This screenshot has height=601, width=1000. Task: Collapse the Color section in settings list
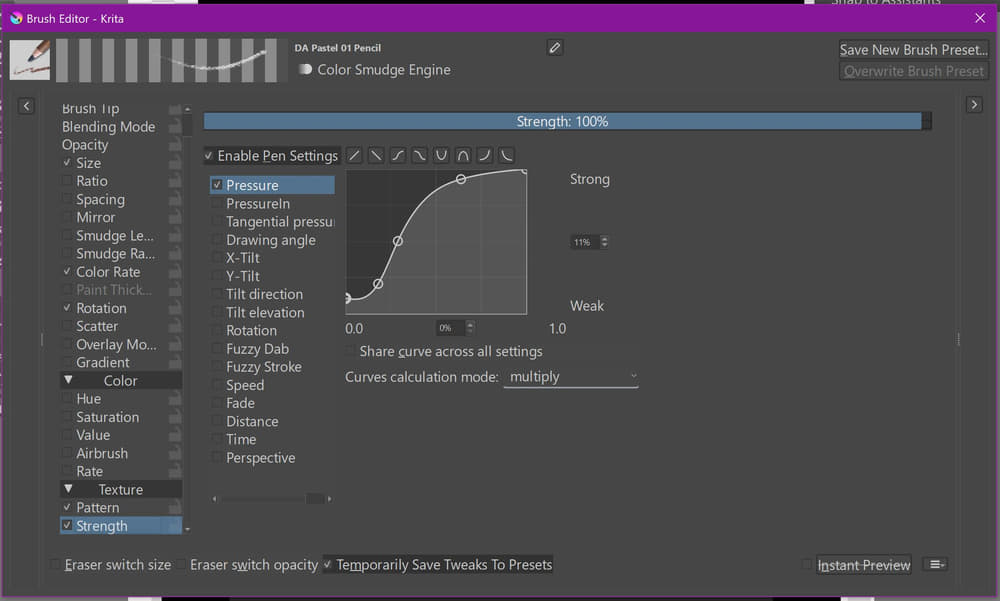pyautogui.click(x=68, y=381)
